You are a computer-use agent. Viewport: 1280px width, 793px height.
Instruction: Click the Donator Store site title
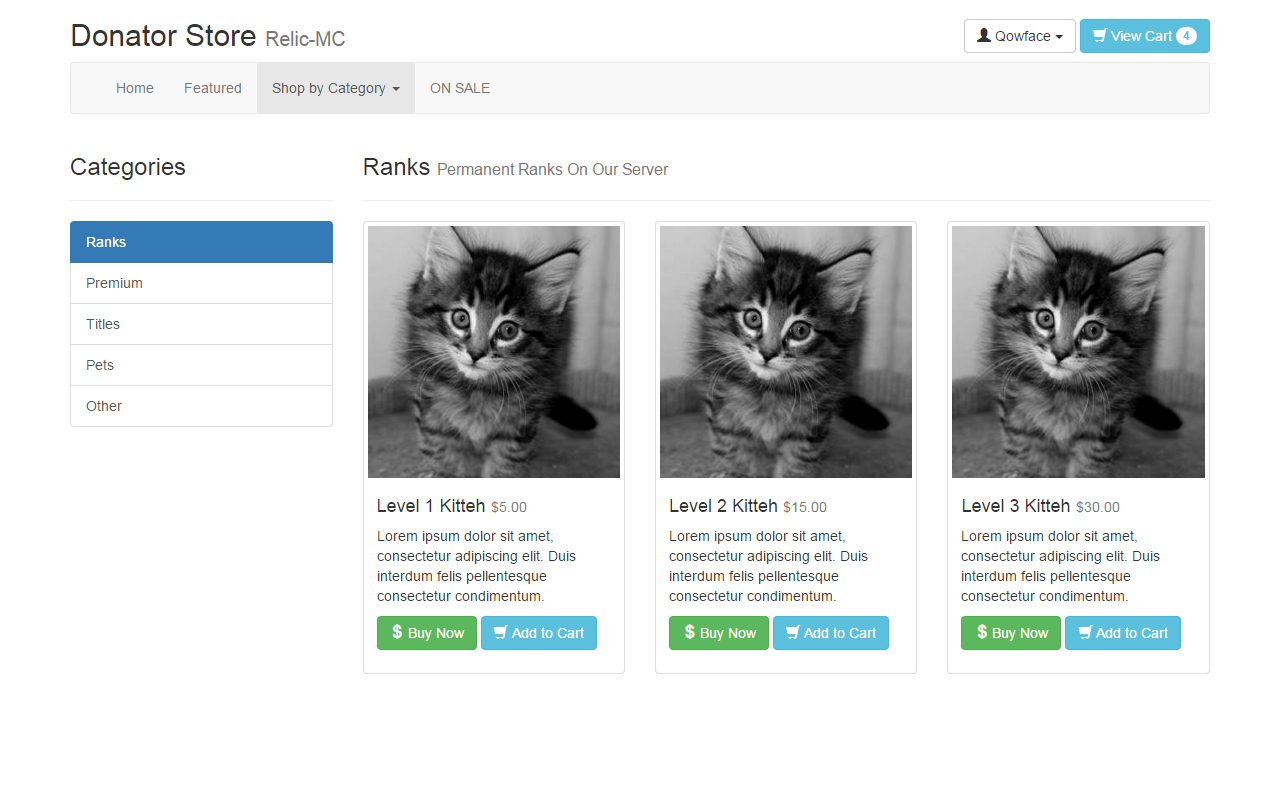pyautogui.click(x=163, y=36)
